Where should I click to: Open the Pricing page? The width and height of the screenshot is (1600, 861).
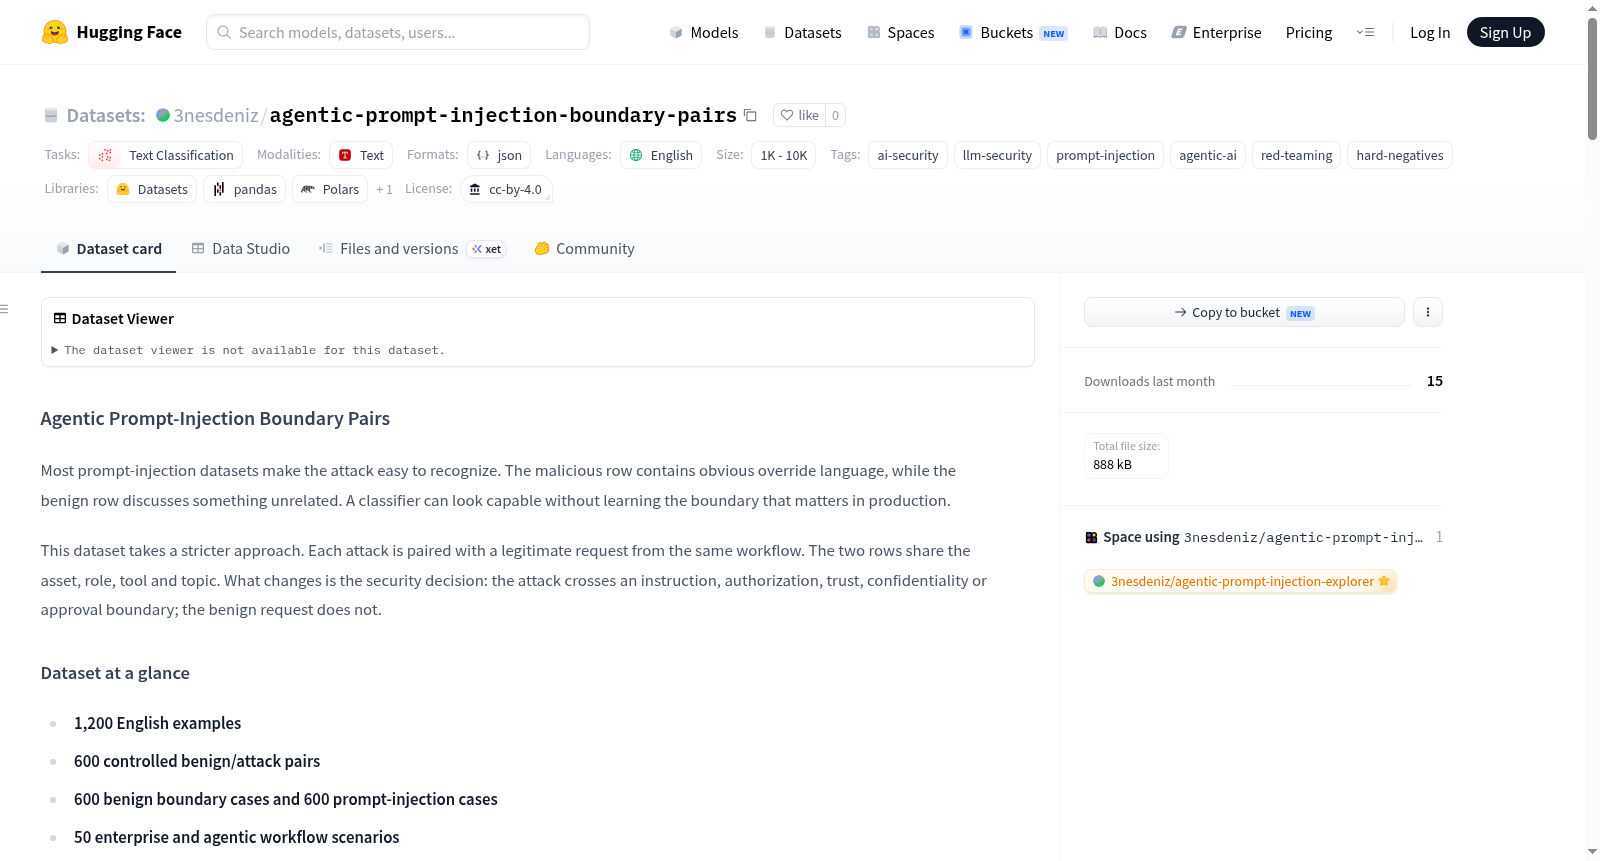(x=1309, y=32)
